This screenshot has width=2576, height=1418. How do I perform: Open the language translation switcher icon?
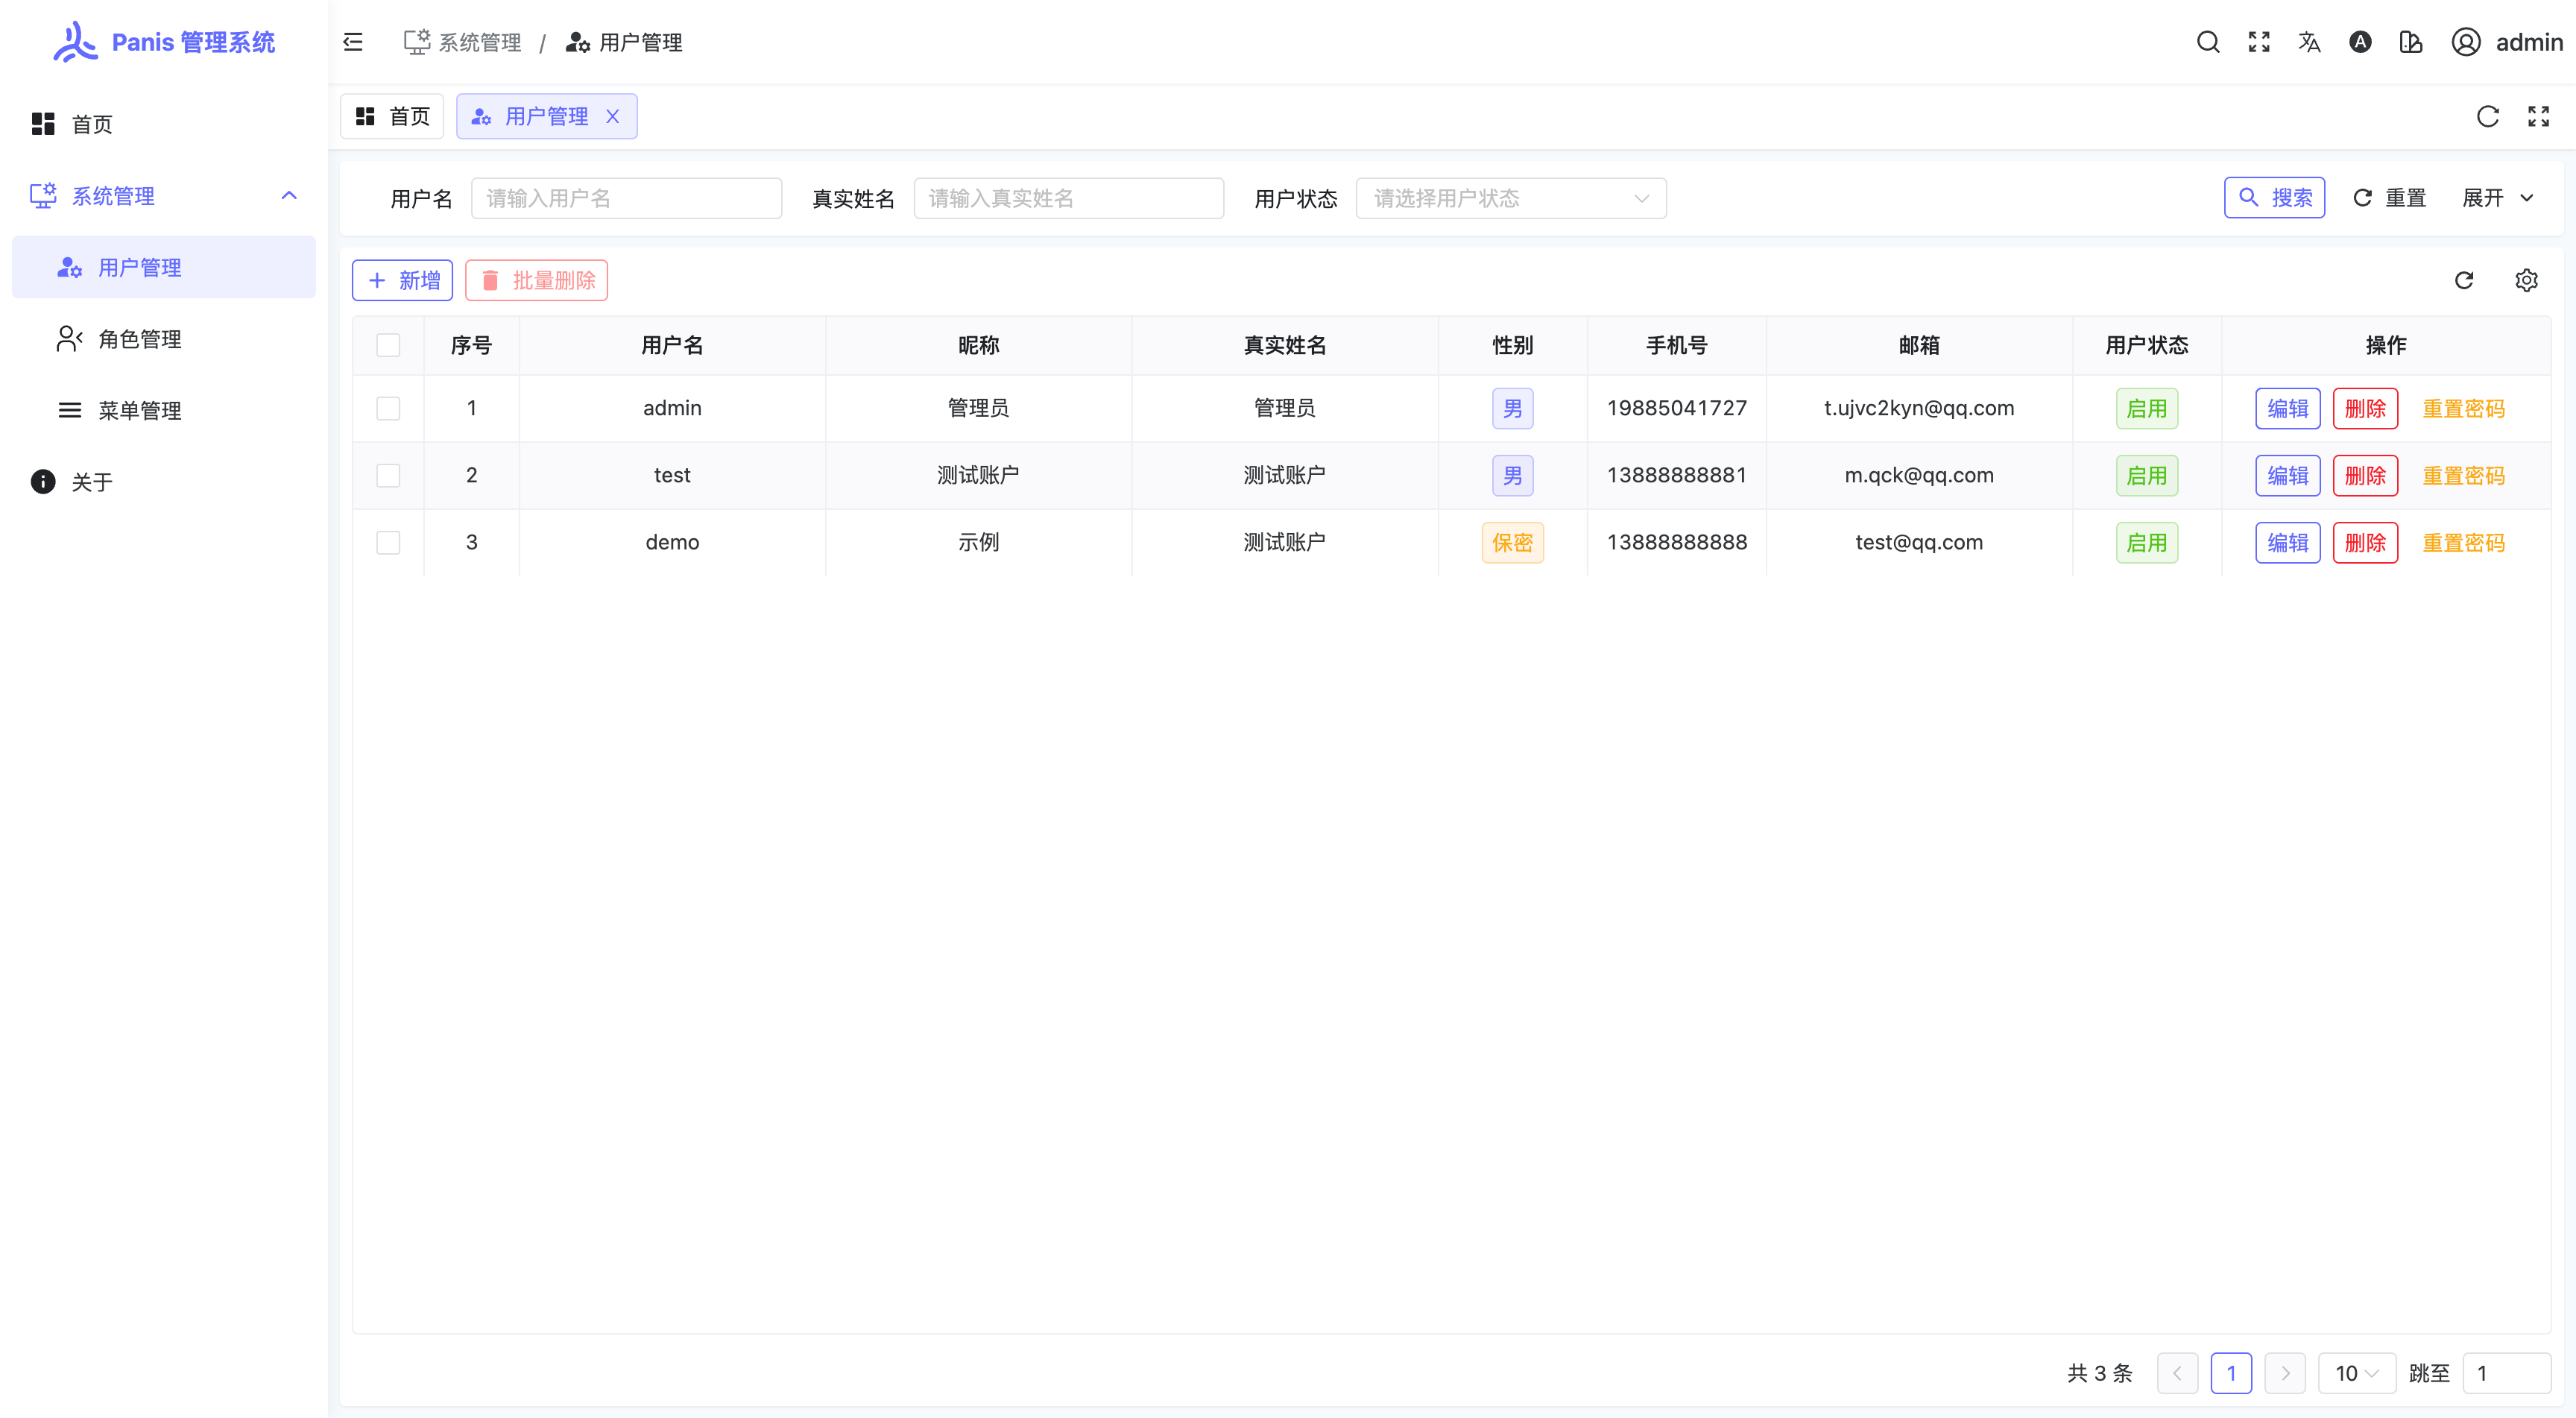[2309, 42]
